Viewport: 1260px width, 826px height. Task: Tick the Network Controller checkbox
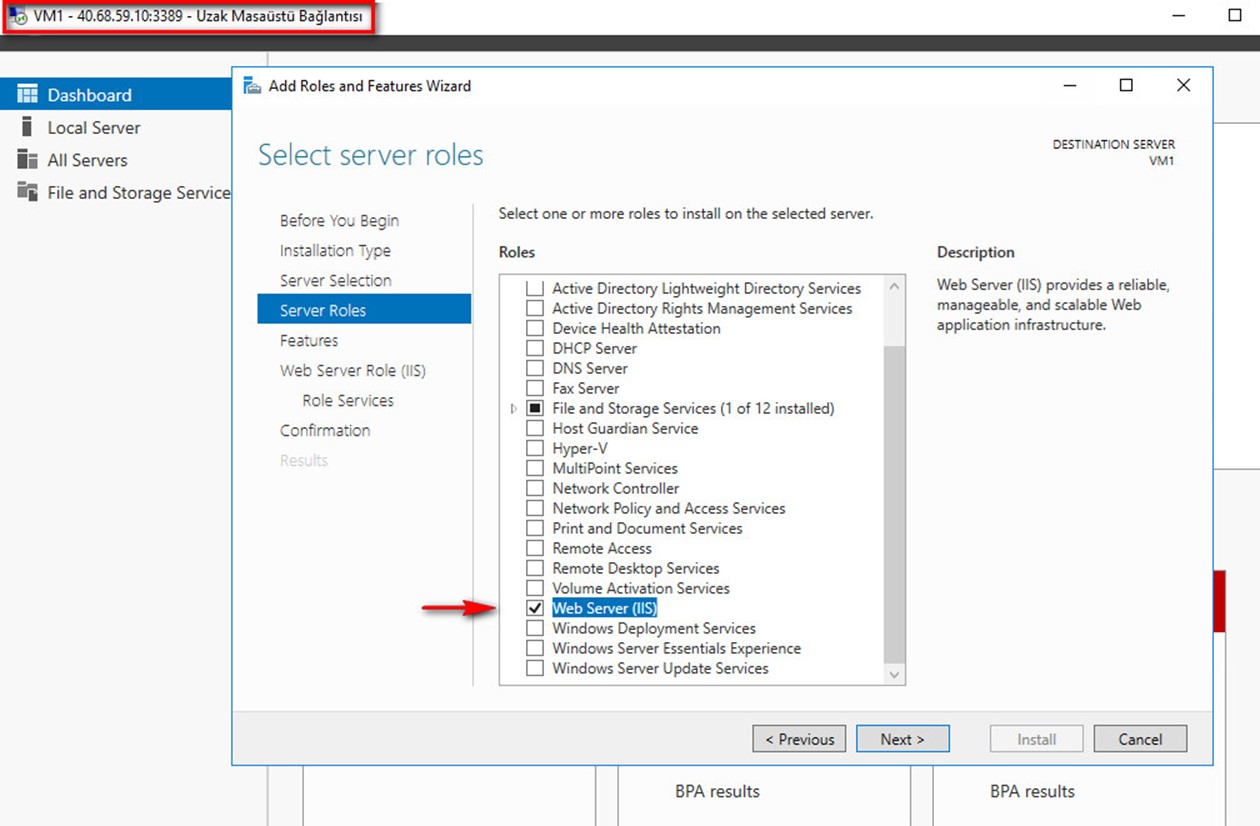535,488
